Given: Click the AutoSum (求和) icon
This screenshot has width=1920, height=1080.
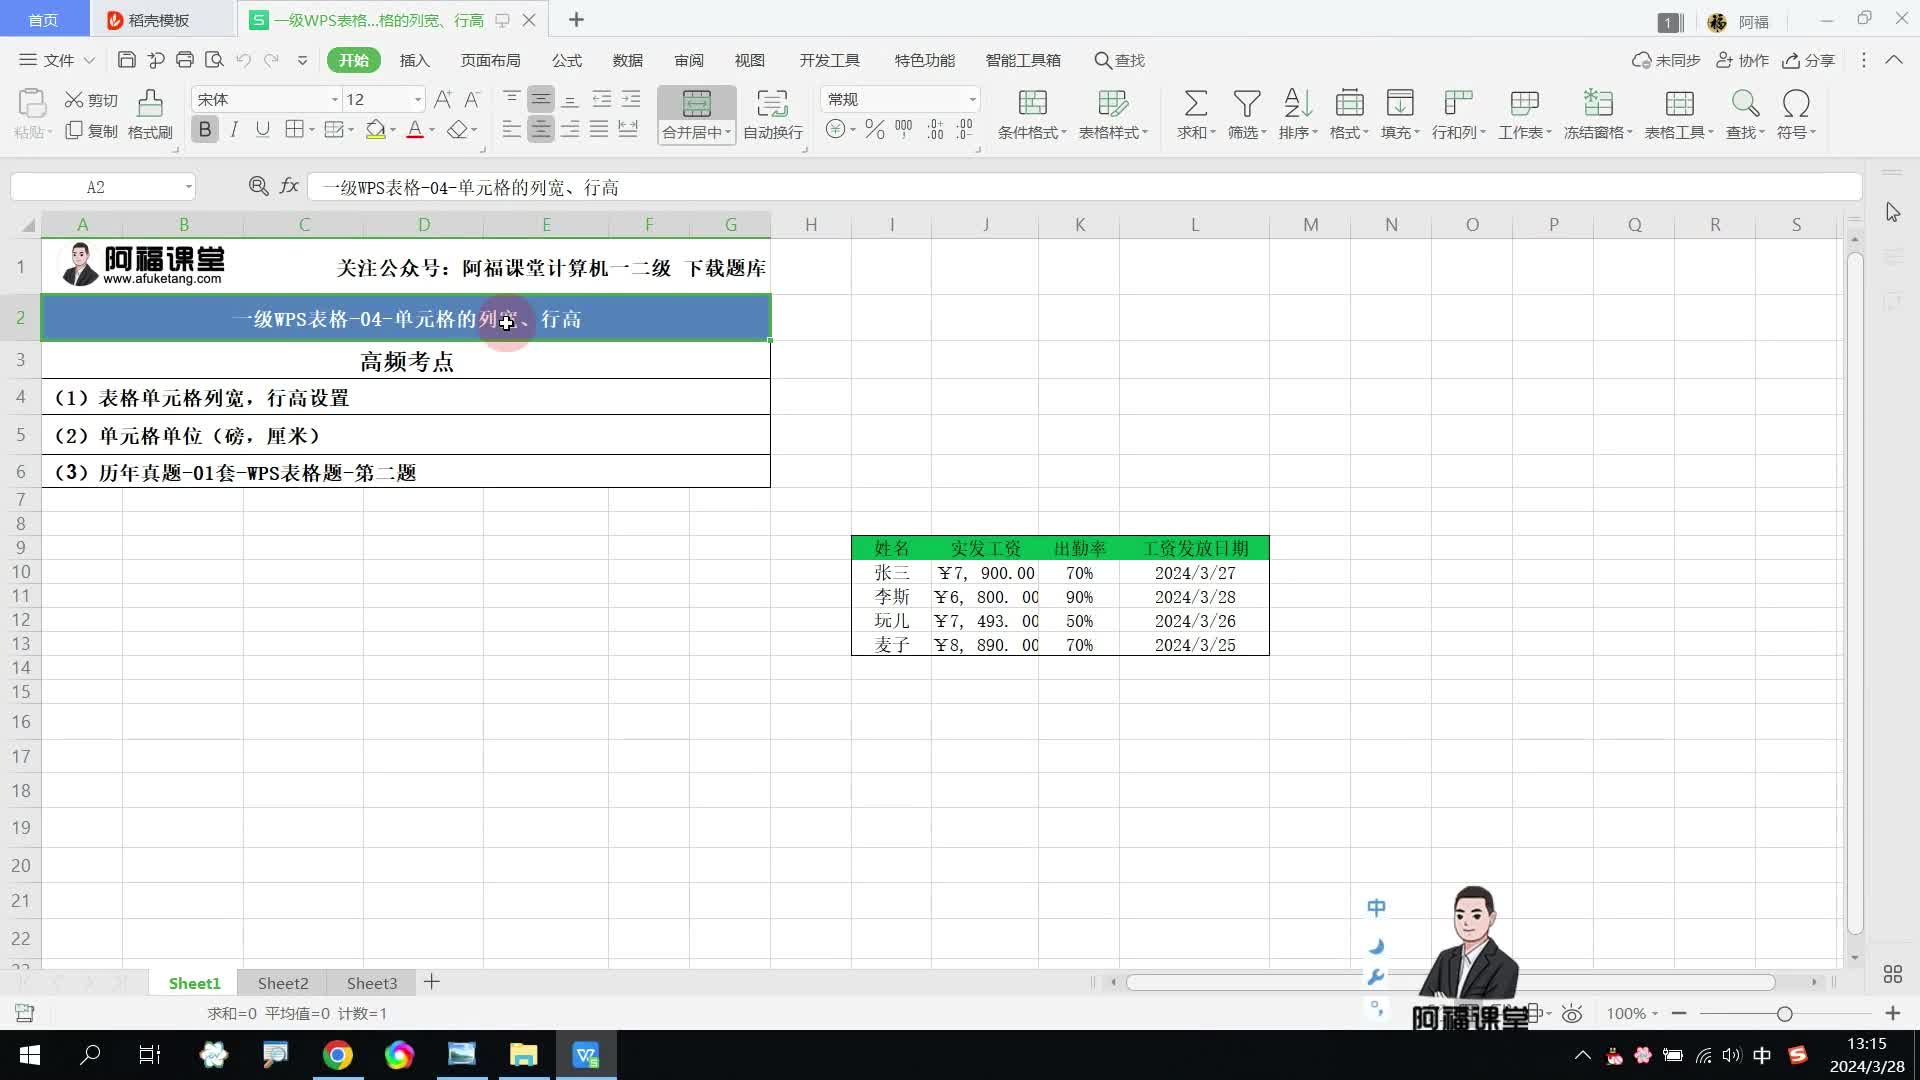Looking at the screenshot, I should (1195, 104).
